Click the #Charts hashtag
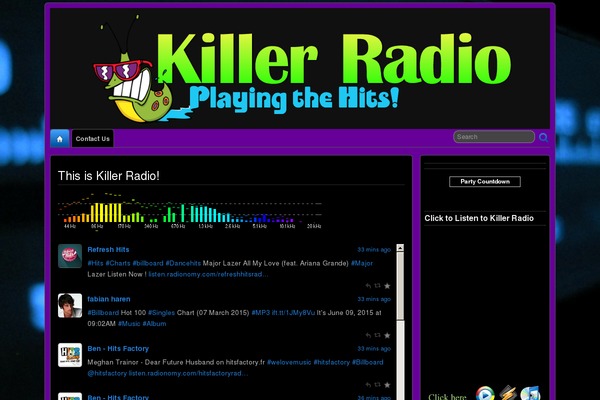The height and width of the screenshot is (400, 600). pyautogui.click(x=118, y=263)
